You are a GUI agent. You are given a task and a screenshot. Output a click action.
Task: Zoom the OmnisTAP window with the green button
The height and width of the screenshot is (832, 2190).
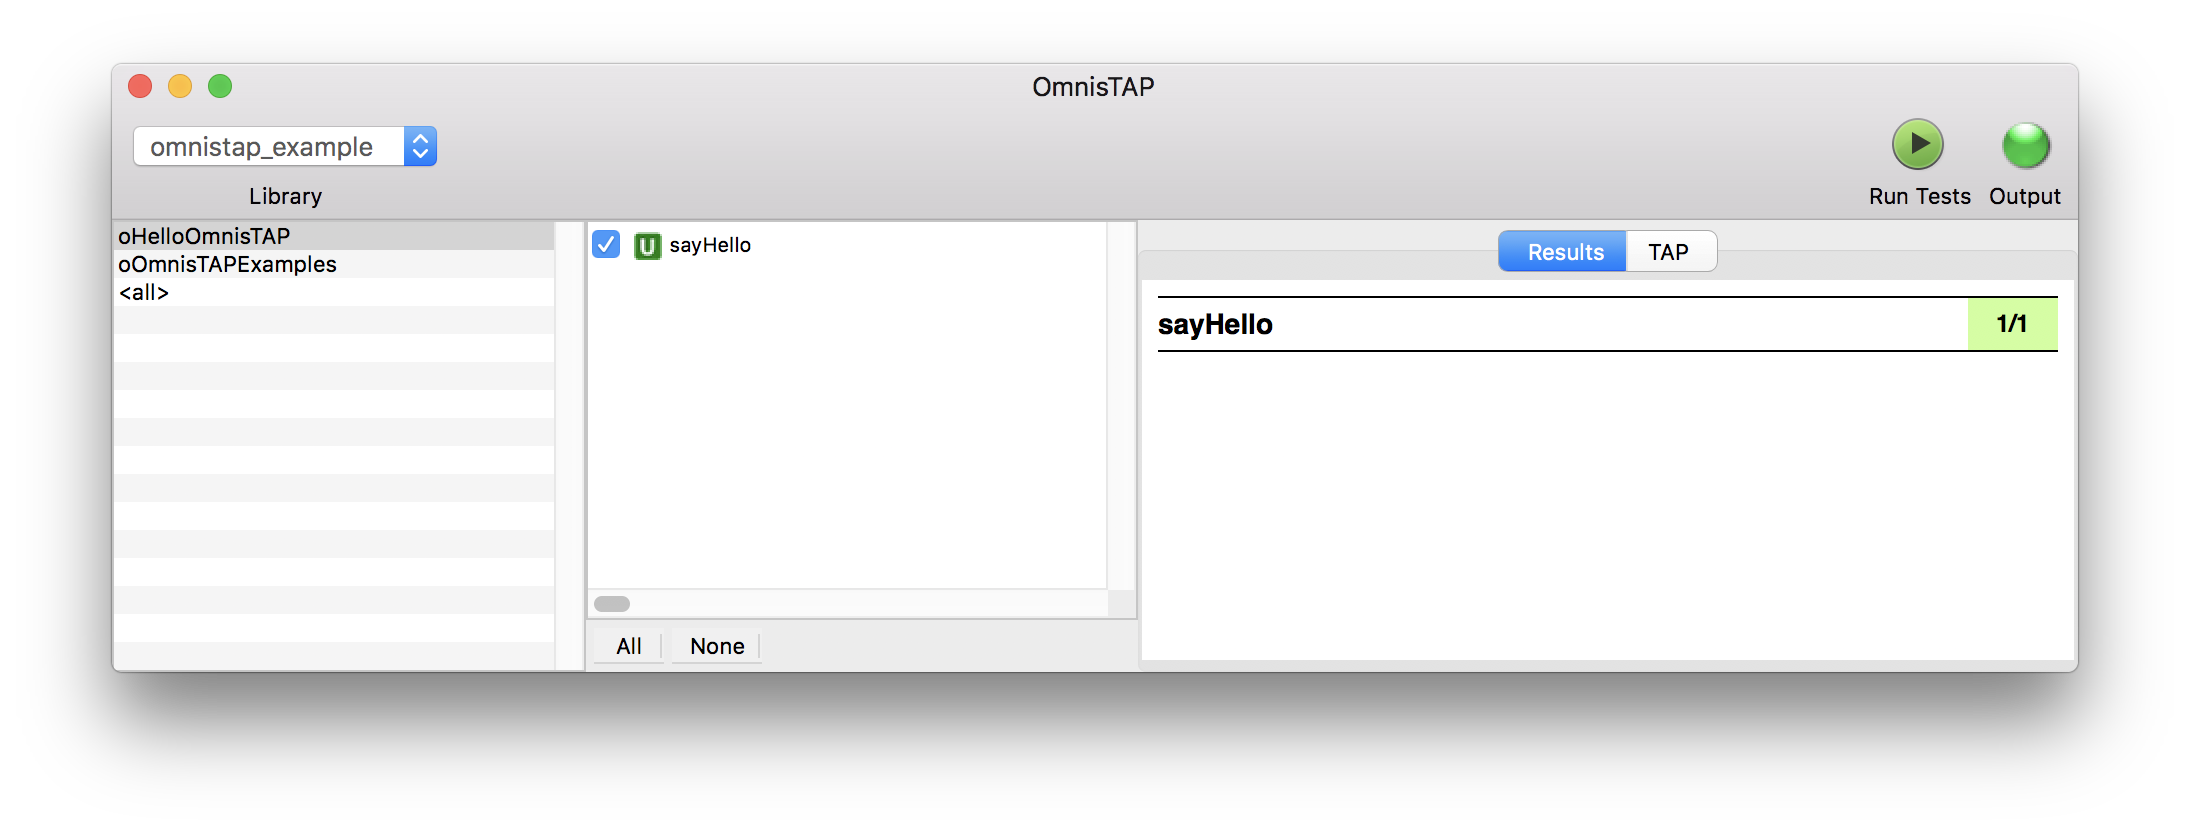coord(220,86)
